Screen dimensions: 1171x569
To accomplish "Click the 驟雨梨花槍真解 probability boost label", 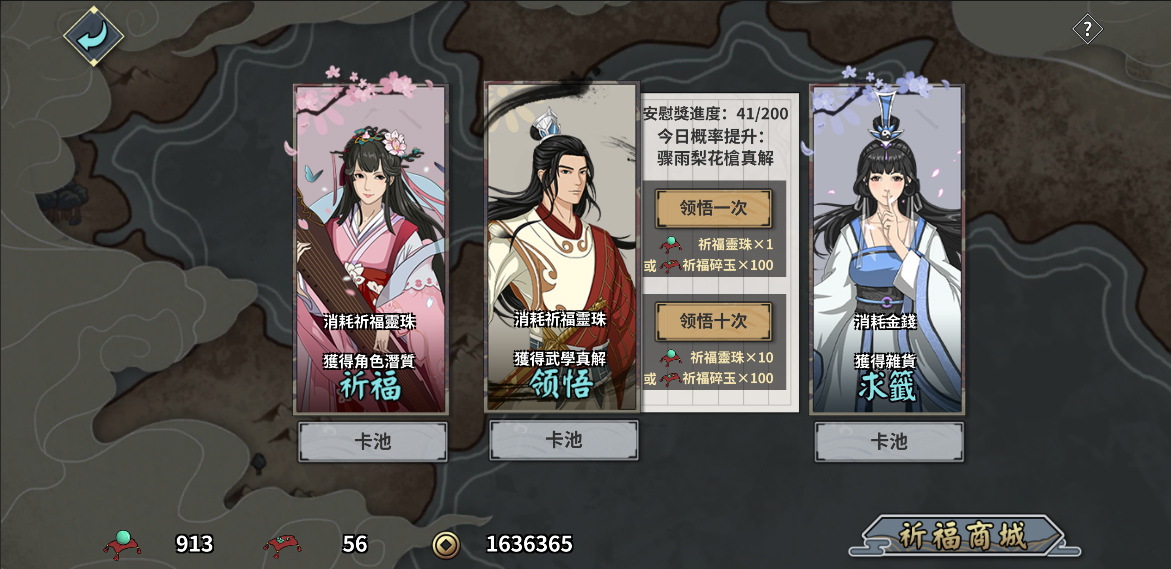I will point(715,158).
